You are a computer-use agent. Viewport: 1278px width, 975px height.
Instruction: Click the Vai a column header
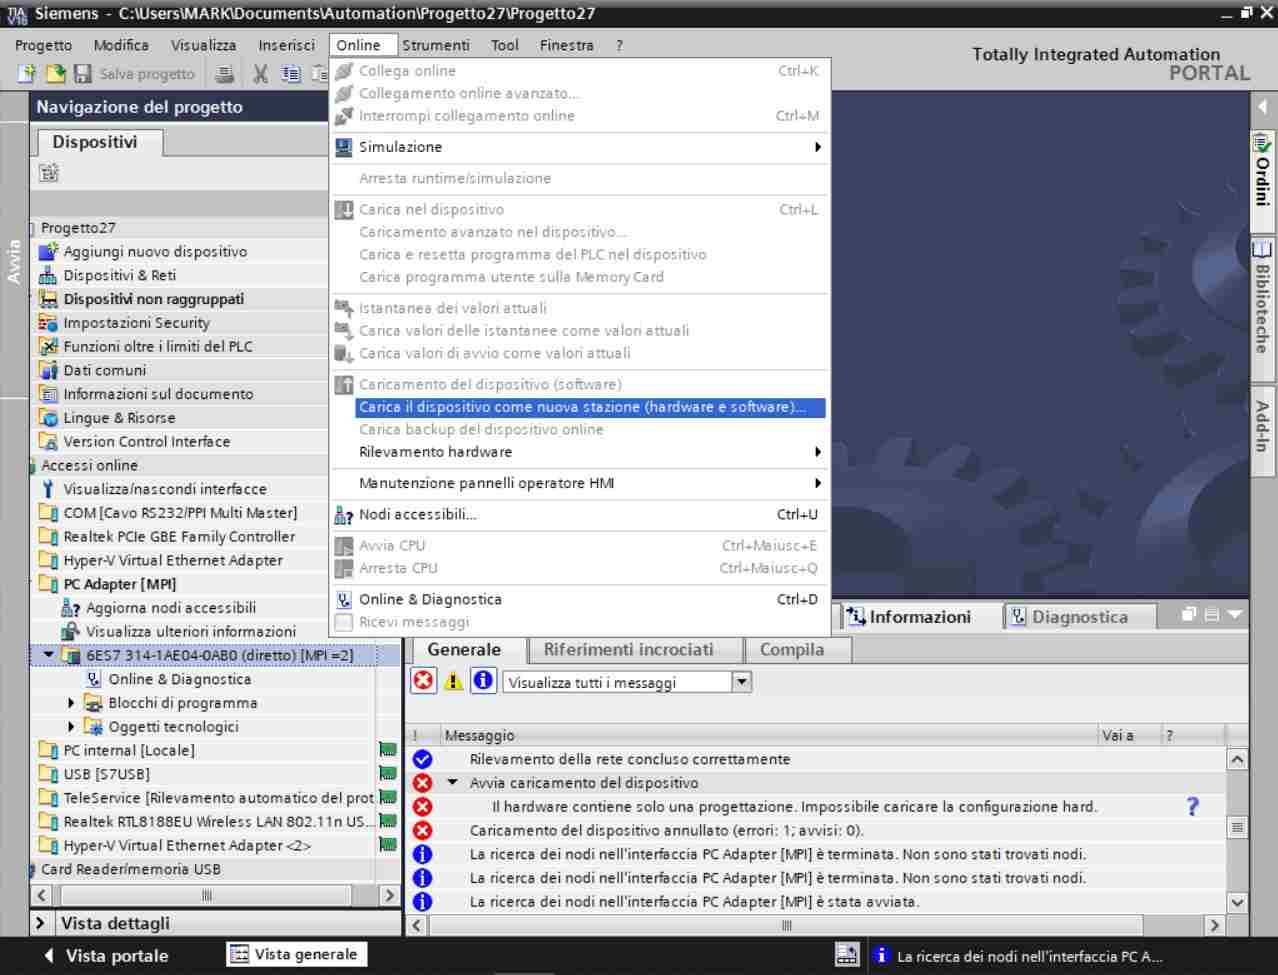click(1128, 735)
